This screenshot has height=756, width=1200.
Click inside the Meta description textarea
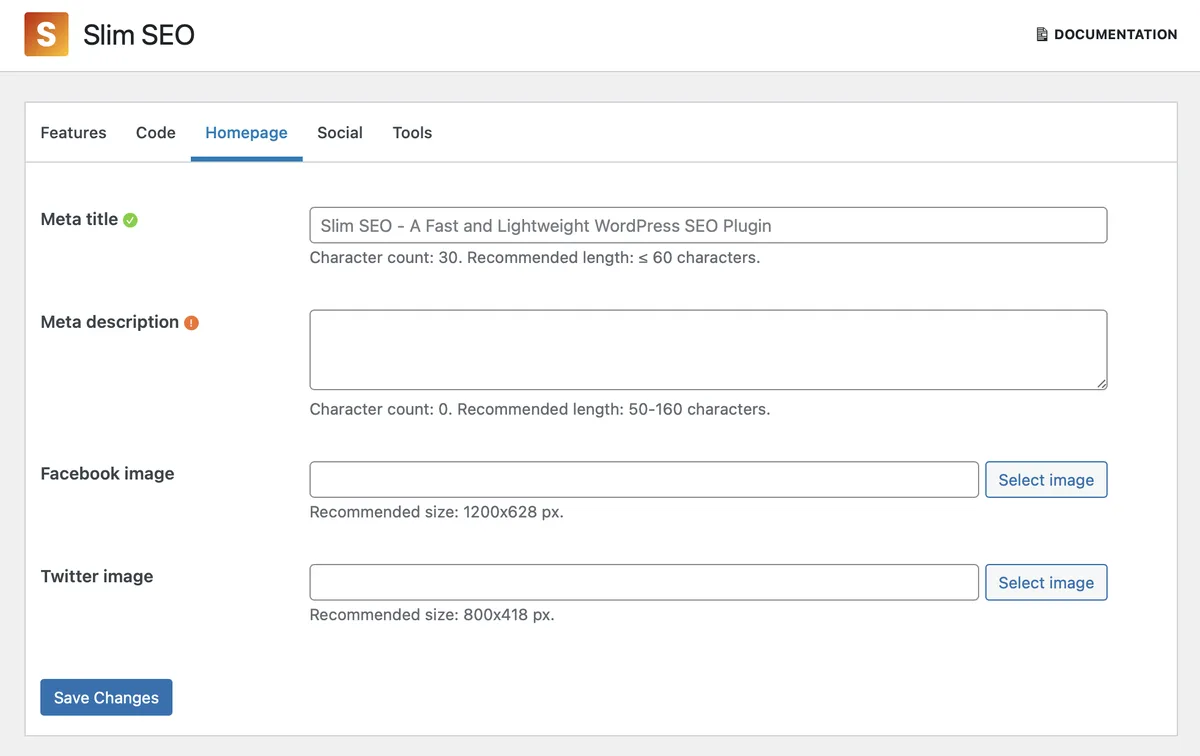[x=708, y=350]
